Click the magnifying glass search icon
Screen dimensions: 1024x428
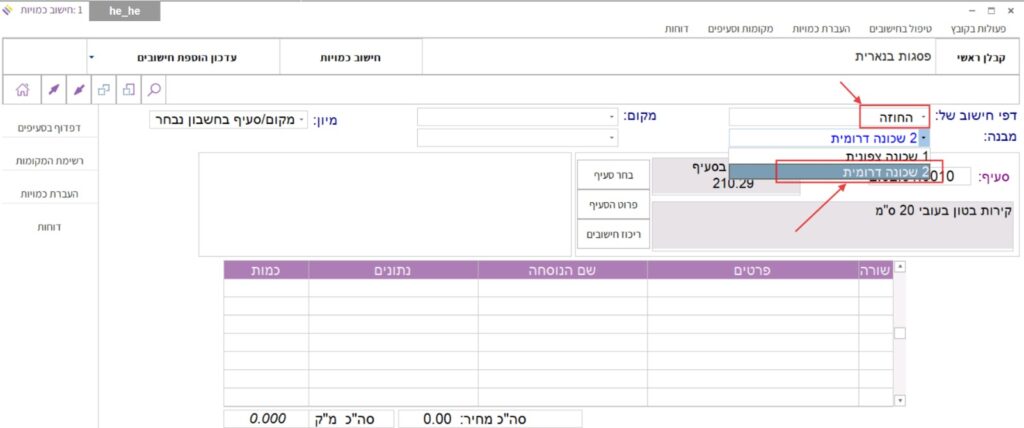(155, 89)
